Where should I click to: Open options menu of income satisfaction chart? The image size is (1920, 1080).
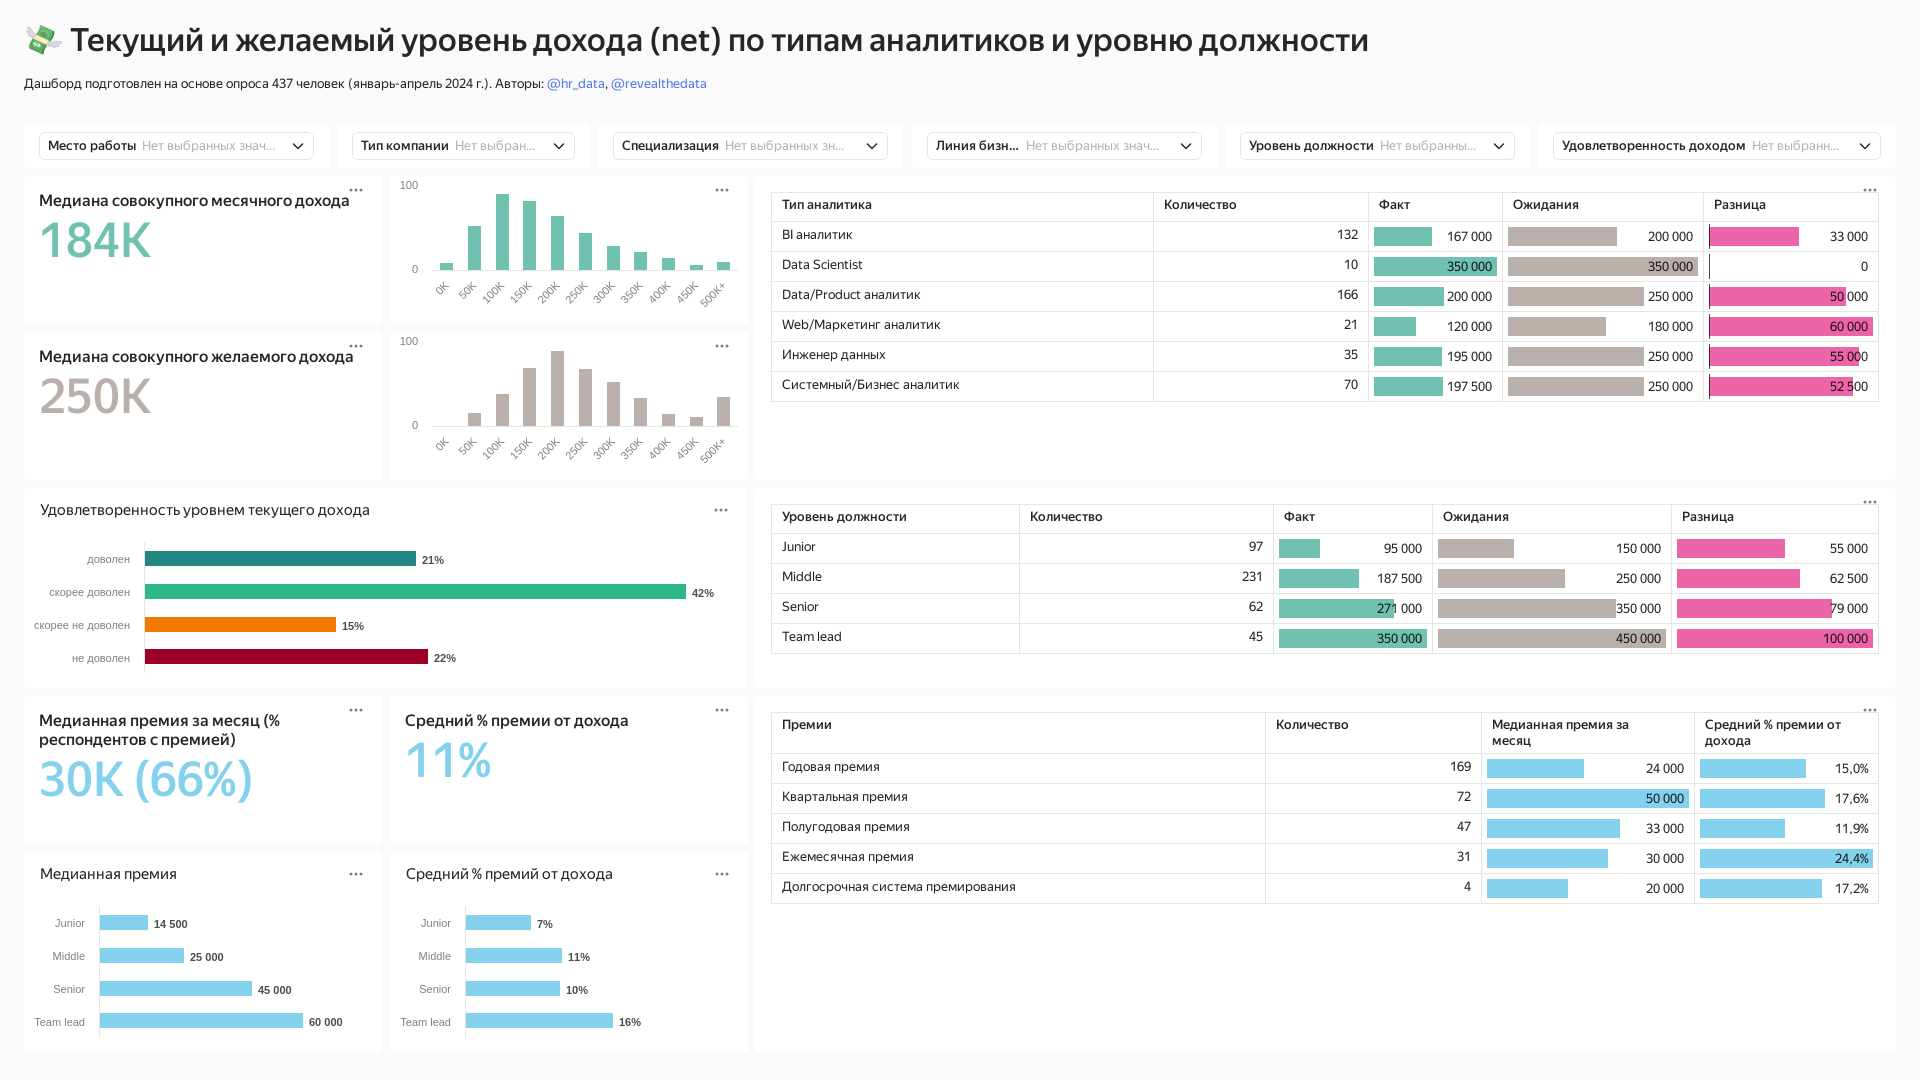click(721, 510)
